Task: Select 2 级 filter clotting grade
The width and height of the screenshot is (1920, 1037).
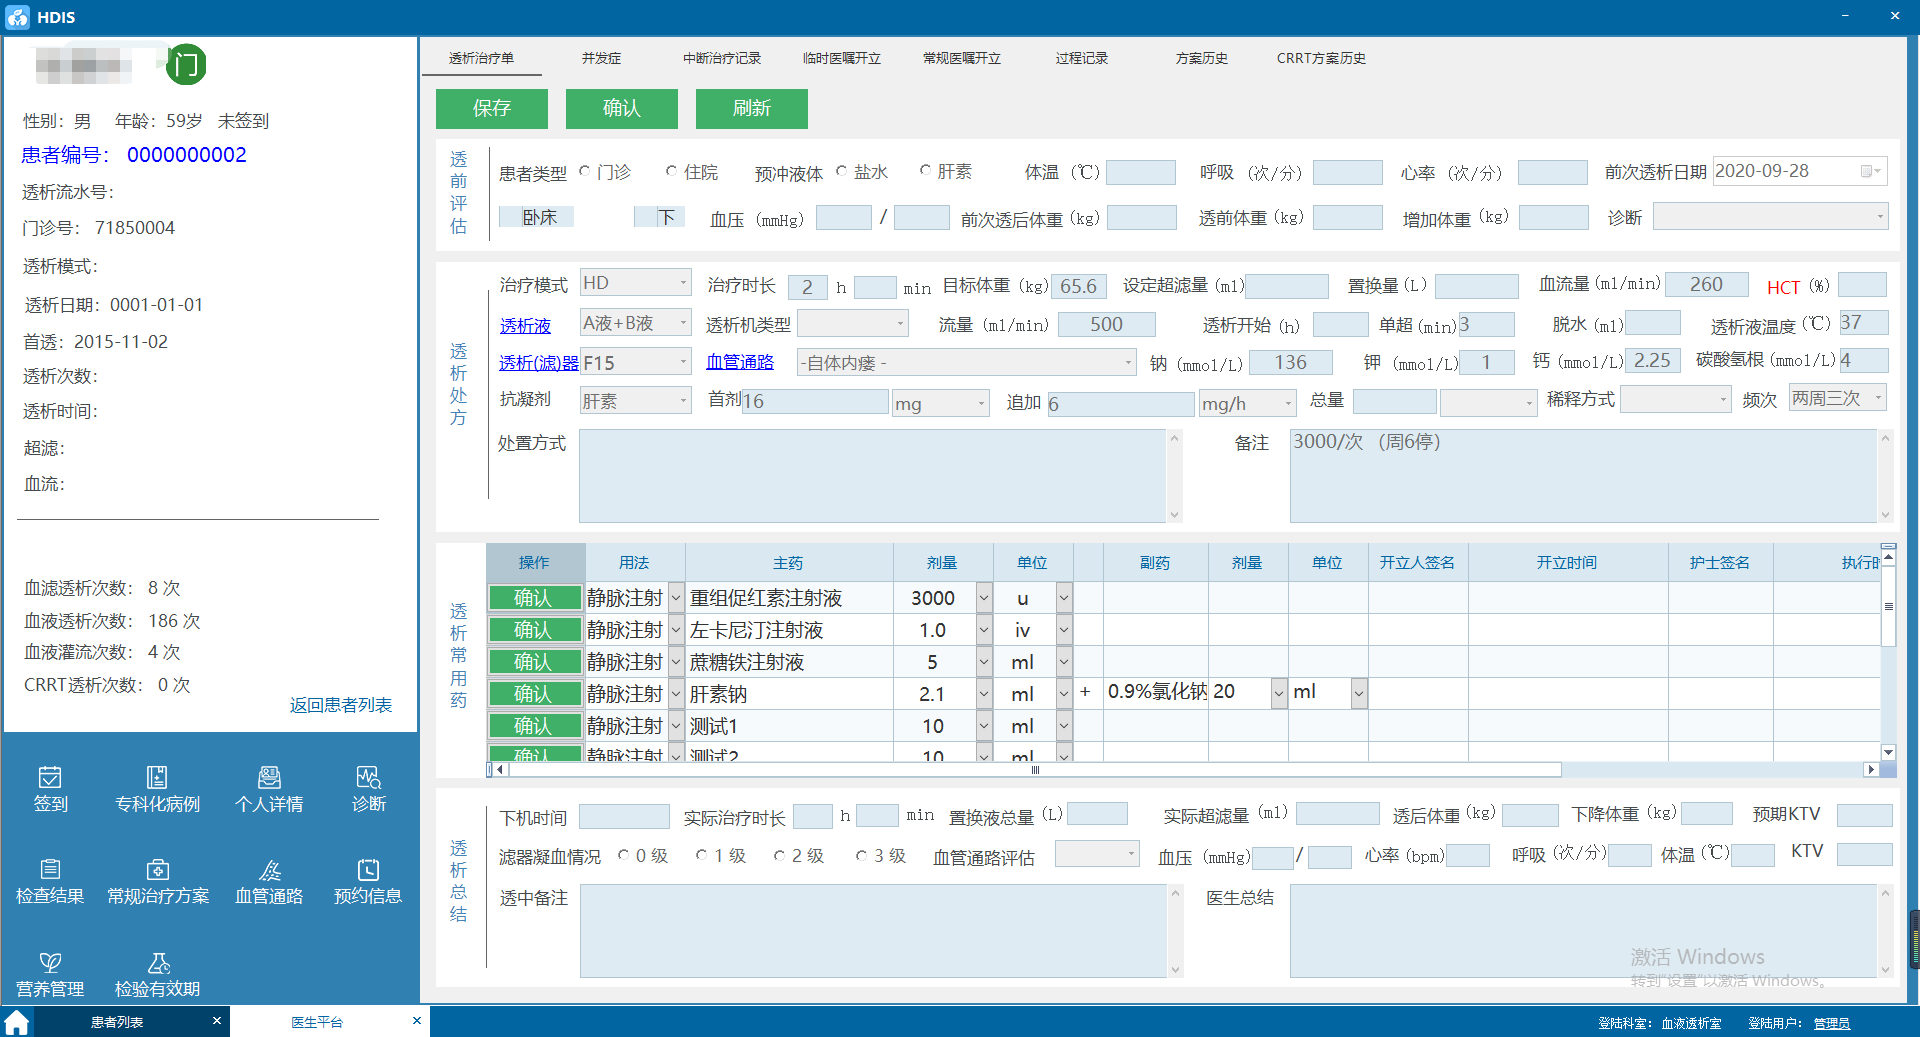Action: 779,856
